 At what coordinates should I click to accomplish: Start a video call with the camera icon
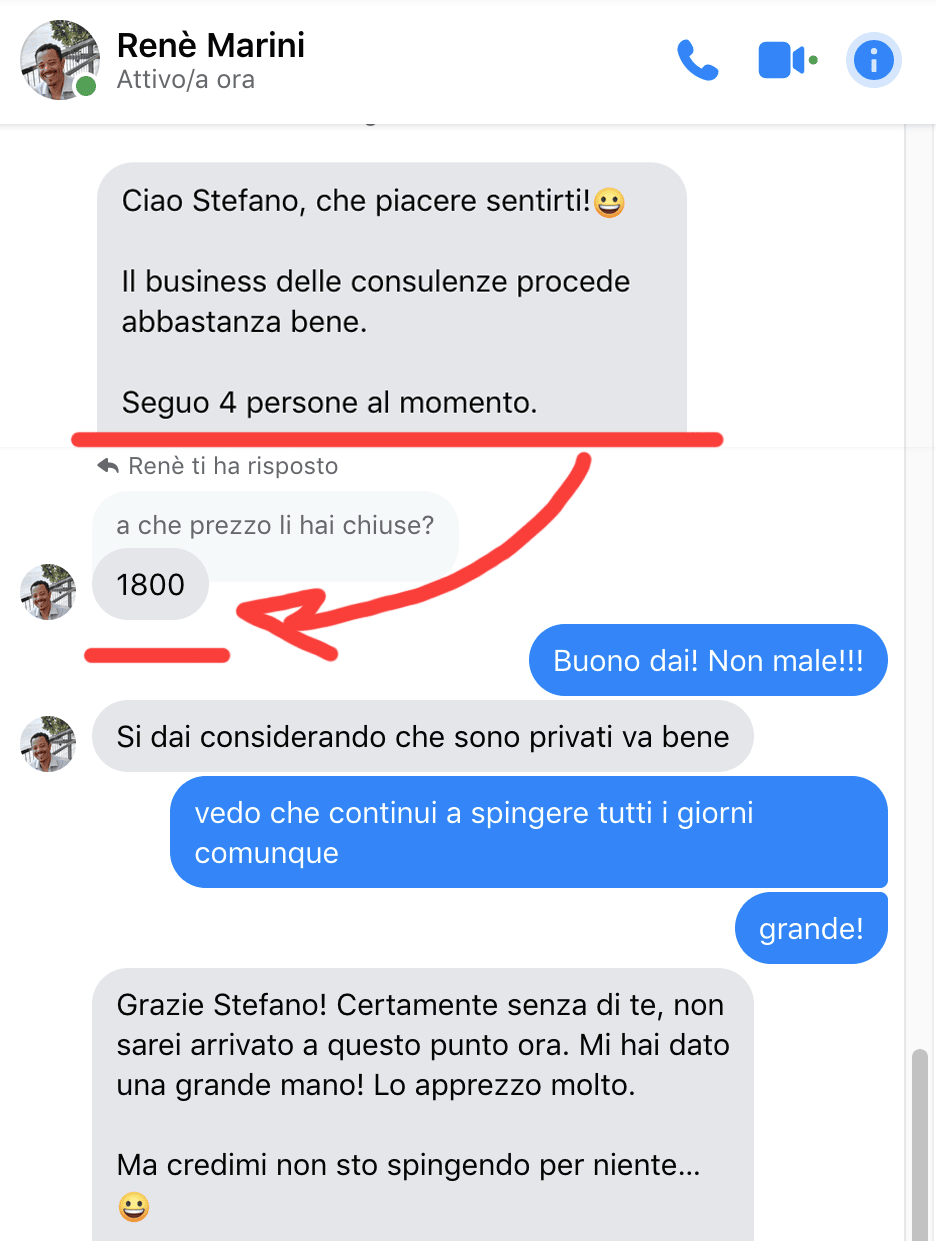click(787, 60)
